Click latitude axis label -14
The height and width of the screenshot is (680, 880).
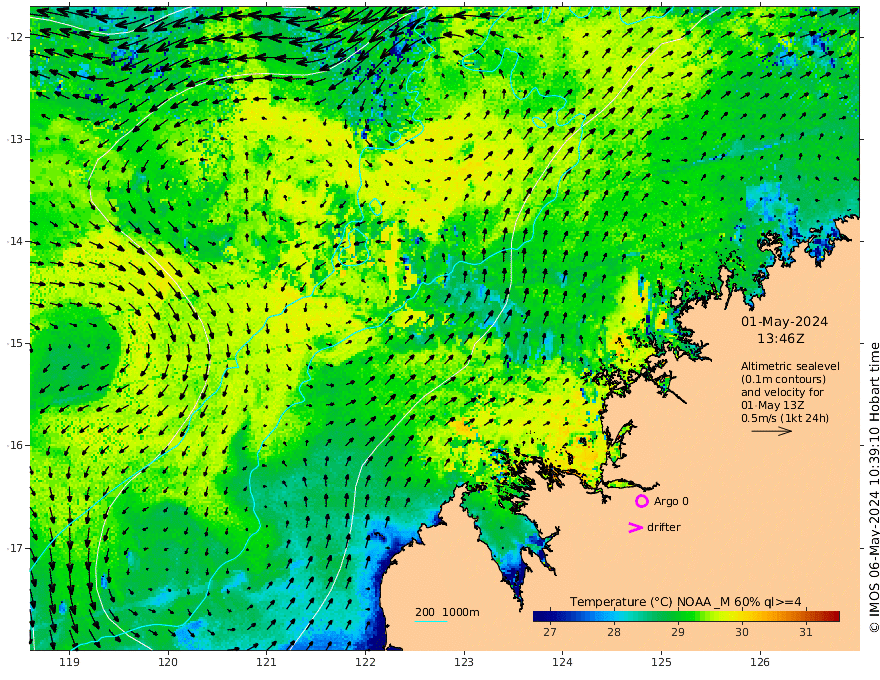click(15, 241)
